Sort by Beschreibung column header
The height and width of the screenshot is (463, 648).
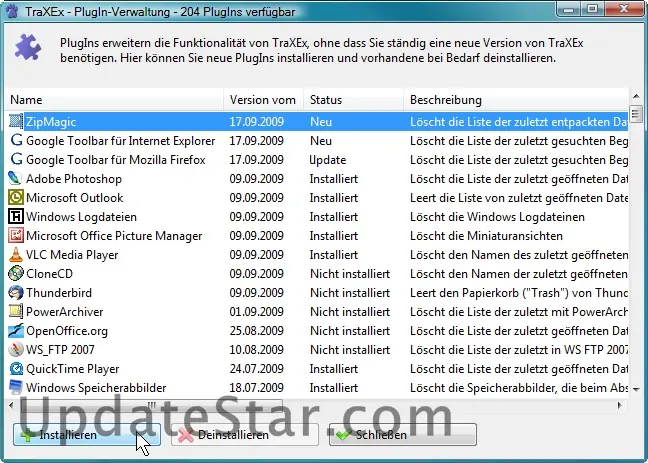point(516,100)
